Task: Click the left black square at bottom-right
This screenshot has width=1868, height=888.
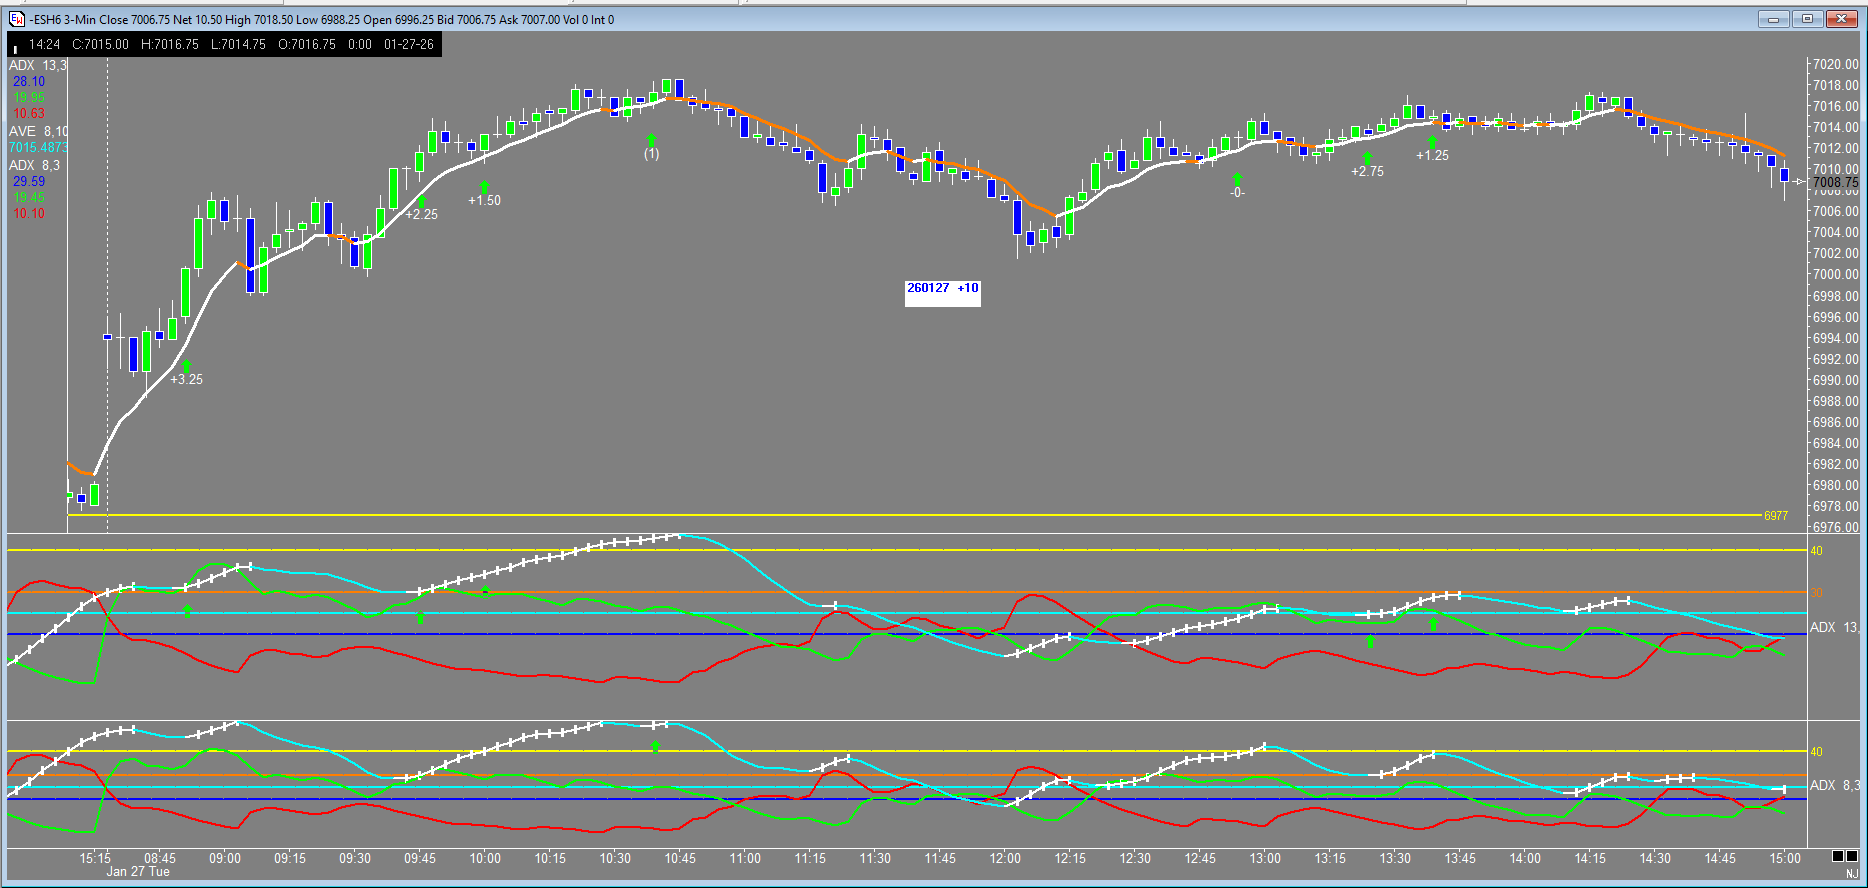Action: tap(1838, 856)
